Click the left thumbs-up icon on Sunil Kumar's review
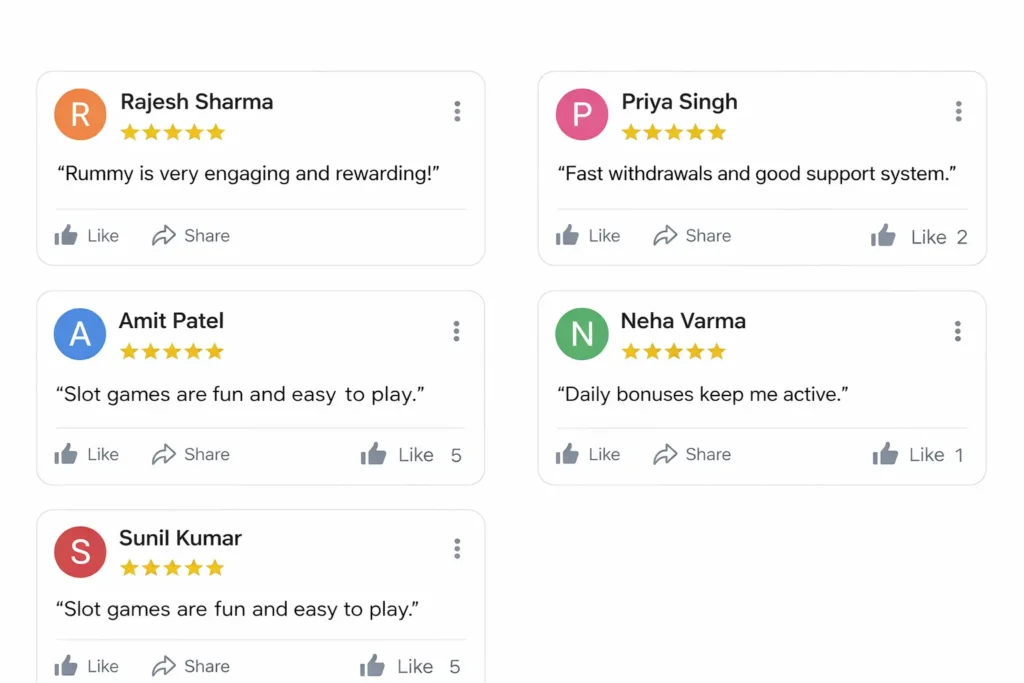Screen dimensions: 1024x683 click(x=67, y=666)
